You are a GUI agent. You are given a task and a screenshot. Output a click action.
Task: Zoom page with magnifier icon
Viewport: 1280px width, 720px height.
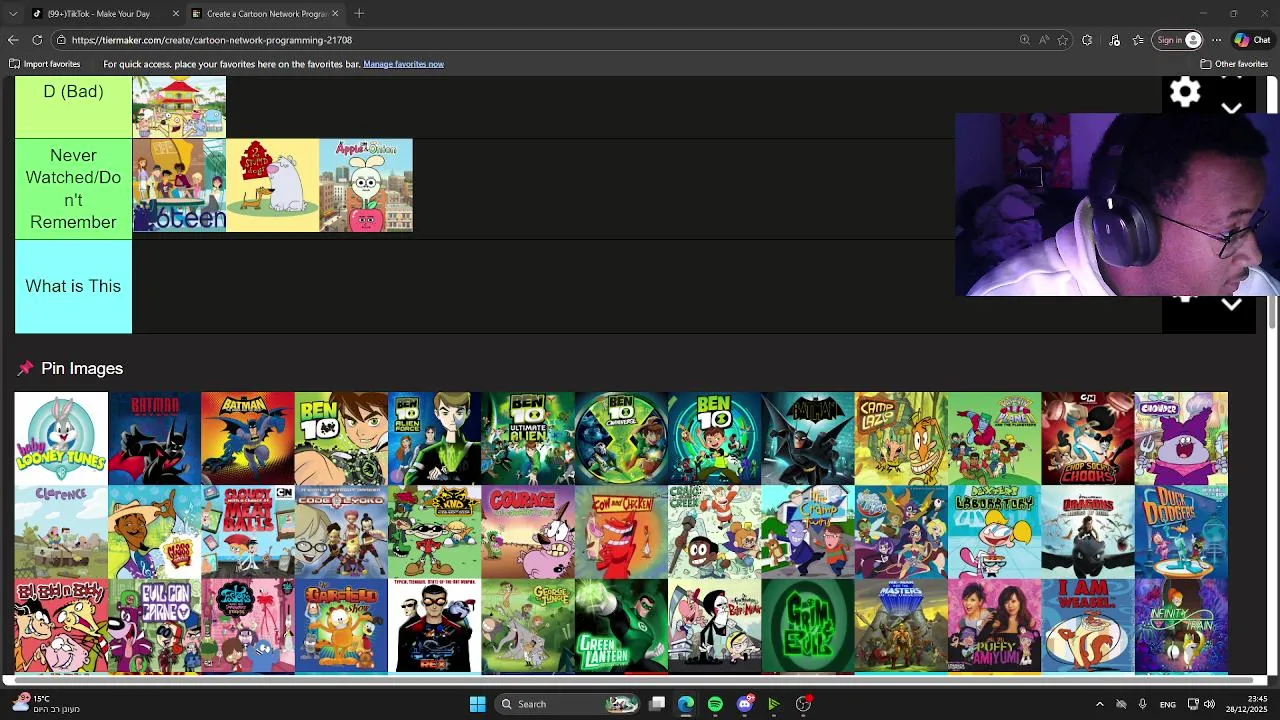point(1025,40)
